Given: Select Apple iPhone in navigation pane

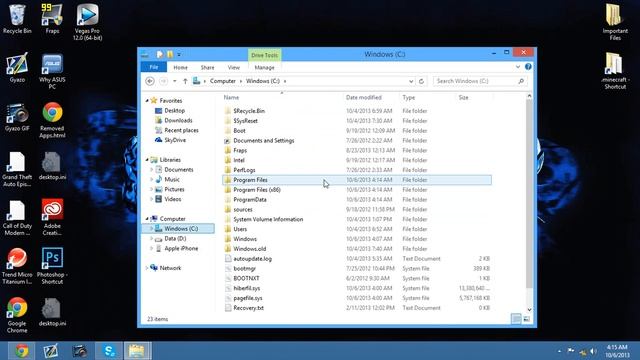Looking at the screenshot, I should tap(181, 248).
